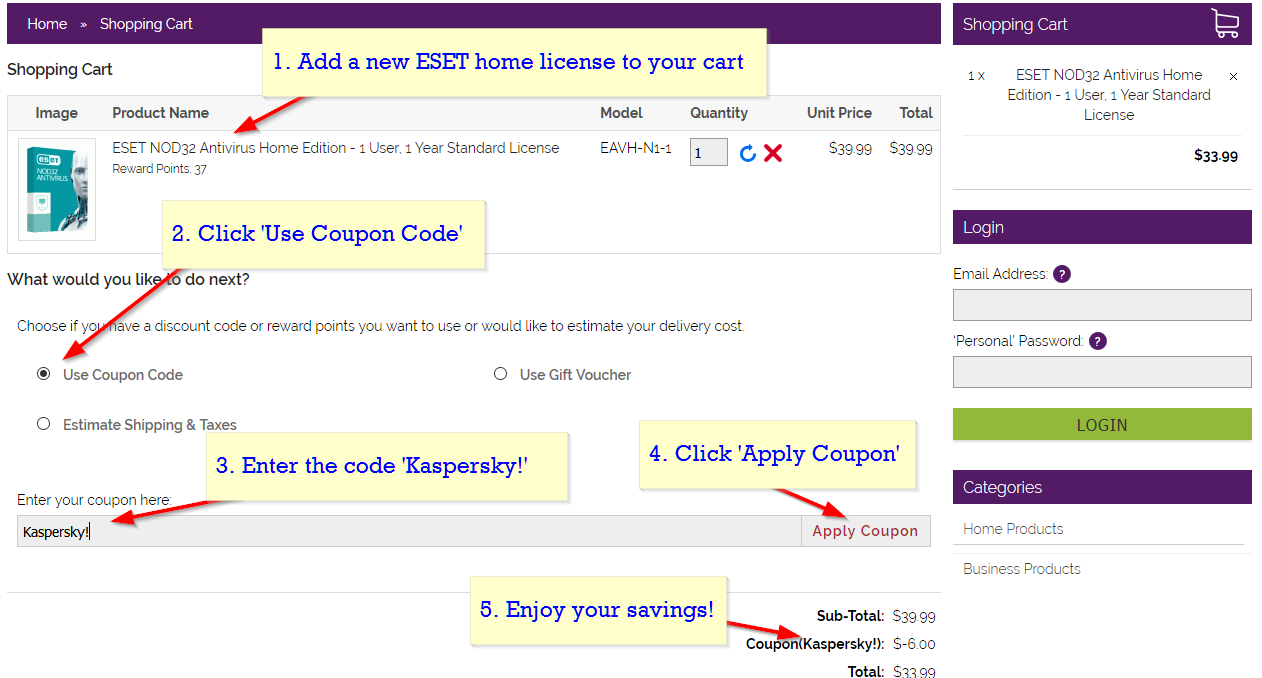Remove ESET item from sidebar mini cart
Viewport: 1262px width, 678px height.
point(1233,76)
